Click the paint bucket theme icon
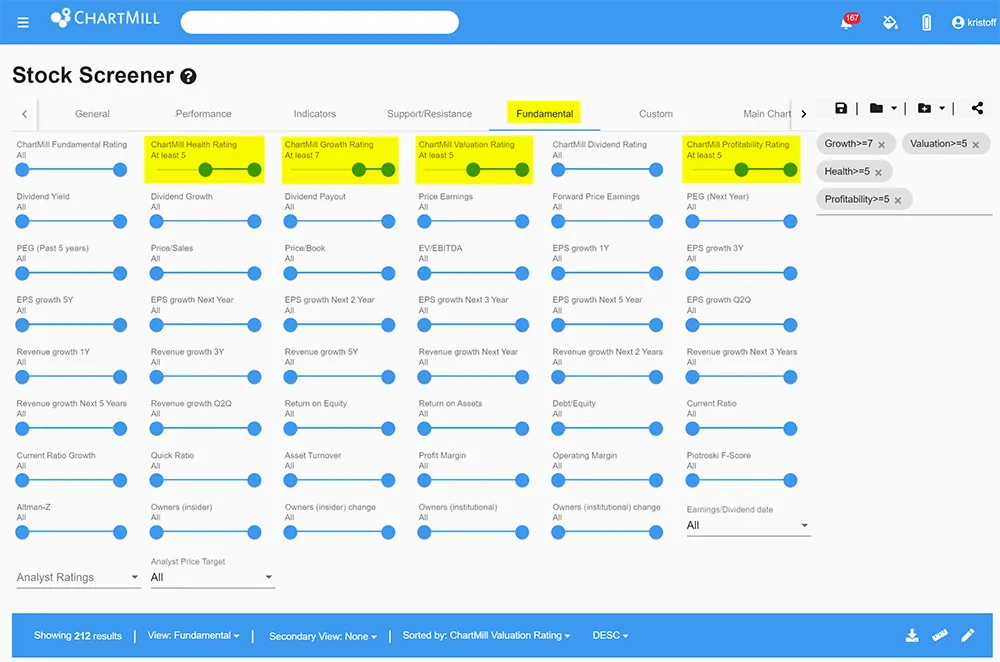 click(x=890, y=23)
